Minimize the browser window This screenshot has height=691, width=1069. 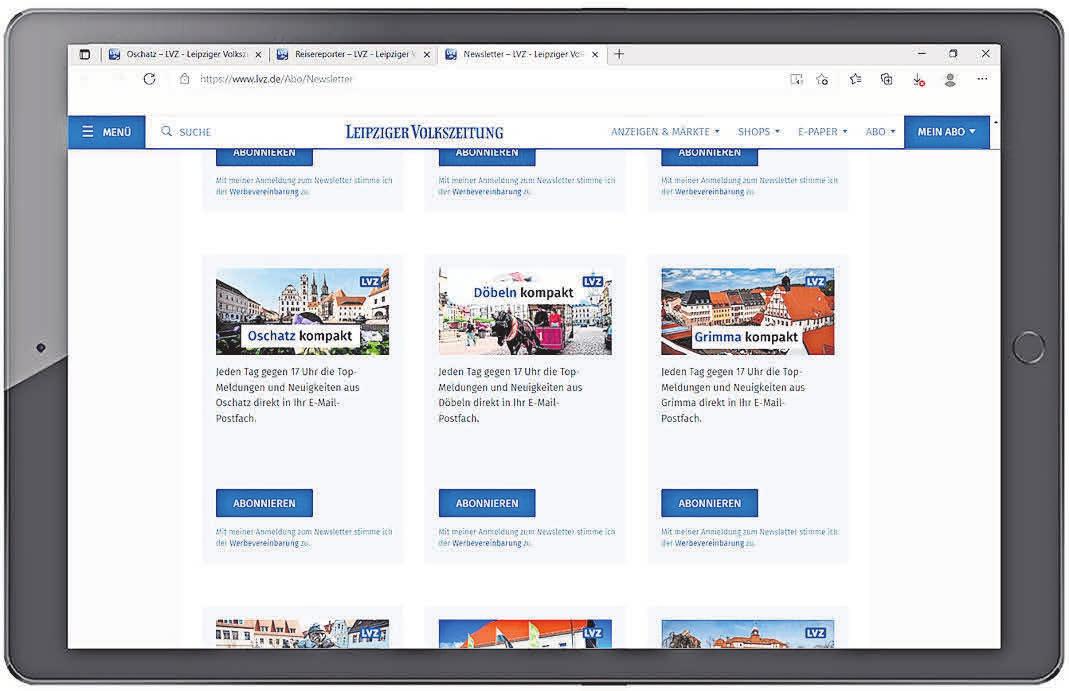922,53
